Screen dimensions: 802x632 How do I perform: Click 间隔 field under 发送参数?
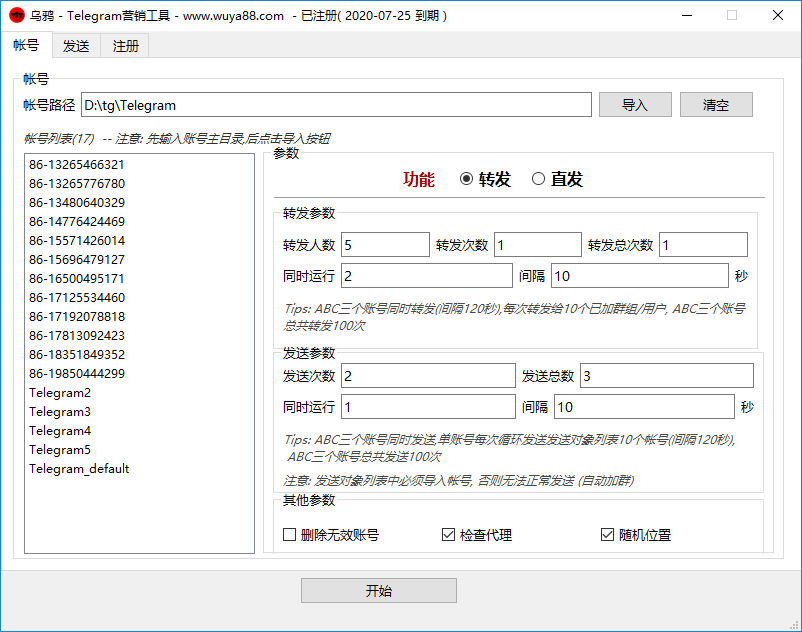644,407
